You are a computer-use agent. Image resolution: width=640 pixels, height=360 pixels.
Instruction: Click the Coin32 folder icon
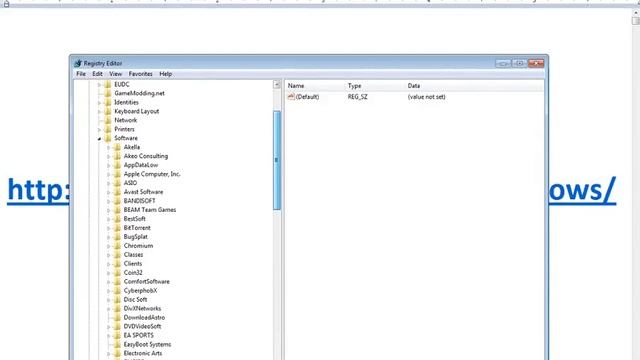point(117,273)
